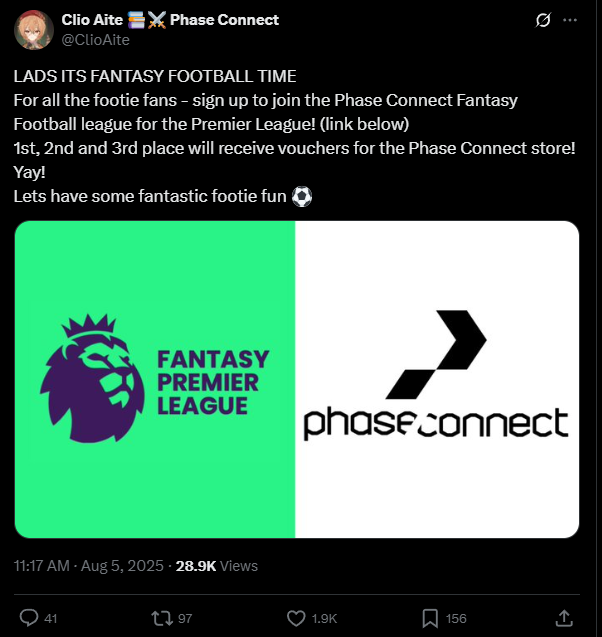
Task: Click the 41 replies count
Action: pyautogui.click(x=51, y=619)
